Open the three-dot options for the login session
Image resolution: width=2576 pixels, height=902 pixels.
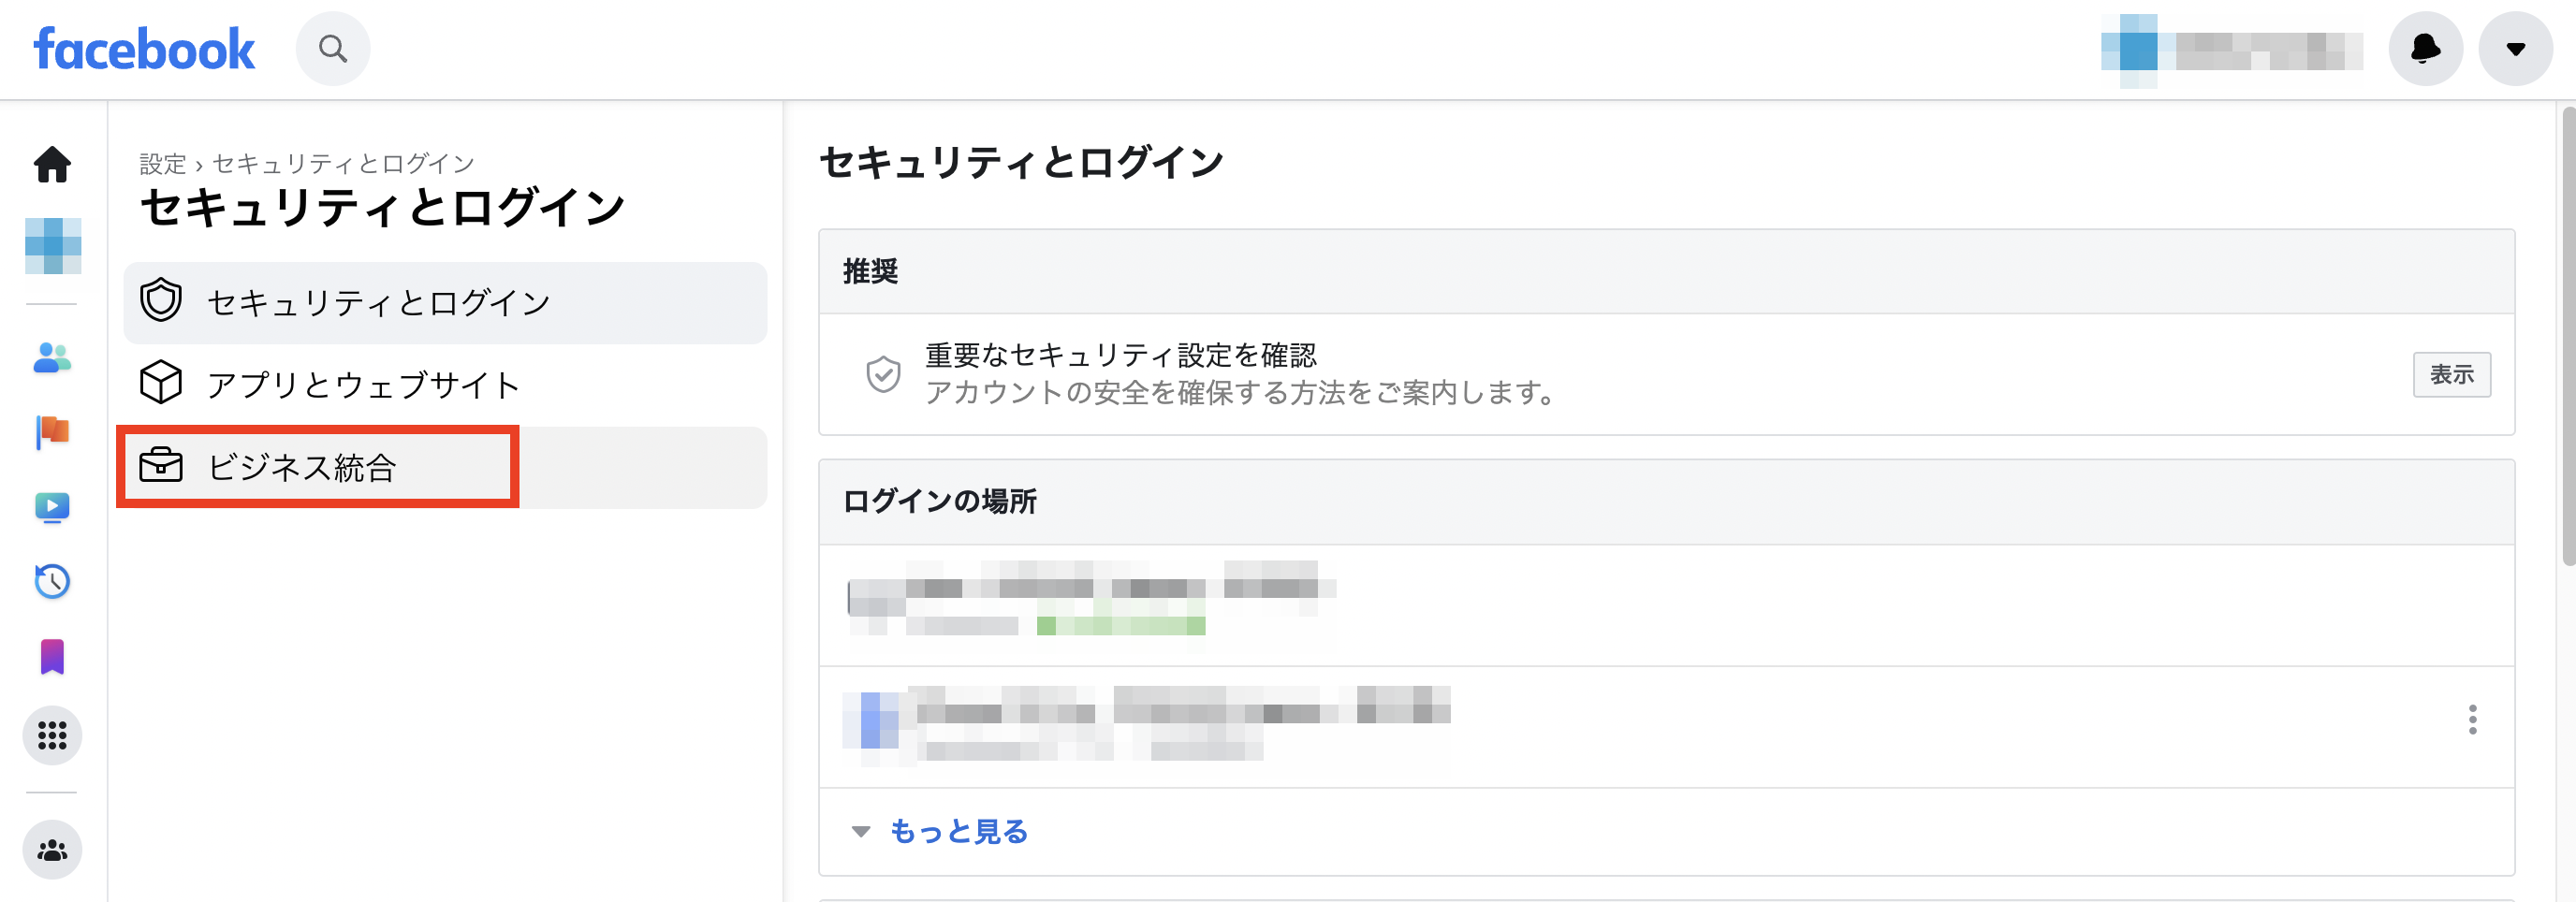[x=2473, y=717]
